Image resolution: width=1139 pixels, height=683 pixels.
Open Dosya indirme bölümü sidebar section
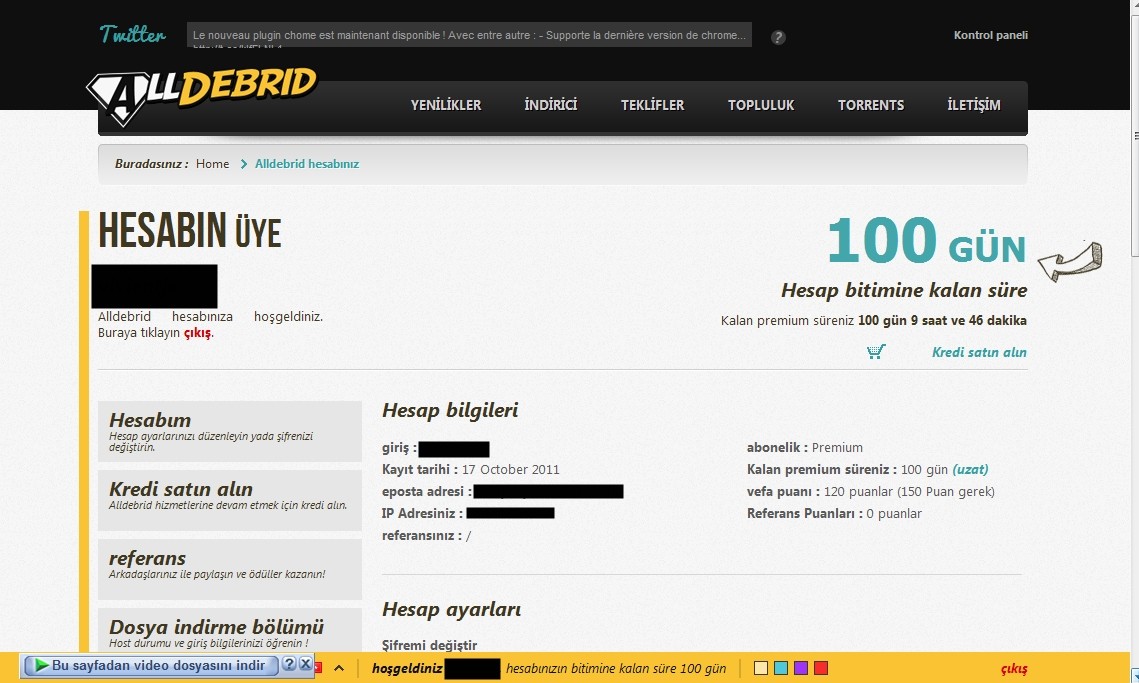[230, 631]
